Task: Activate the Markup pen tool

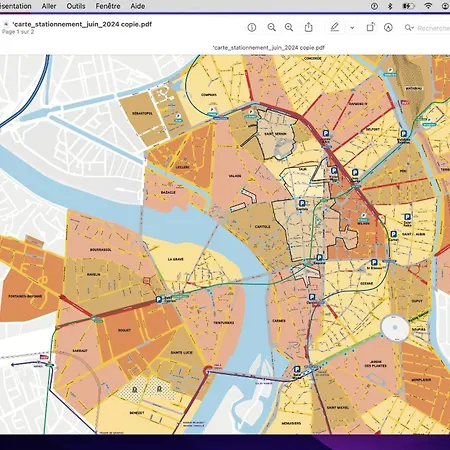Action: 335,27
